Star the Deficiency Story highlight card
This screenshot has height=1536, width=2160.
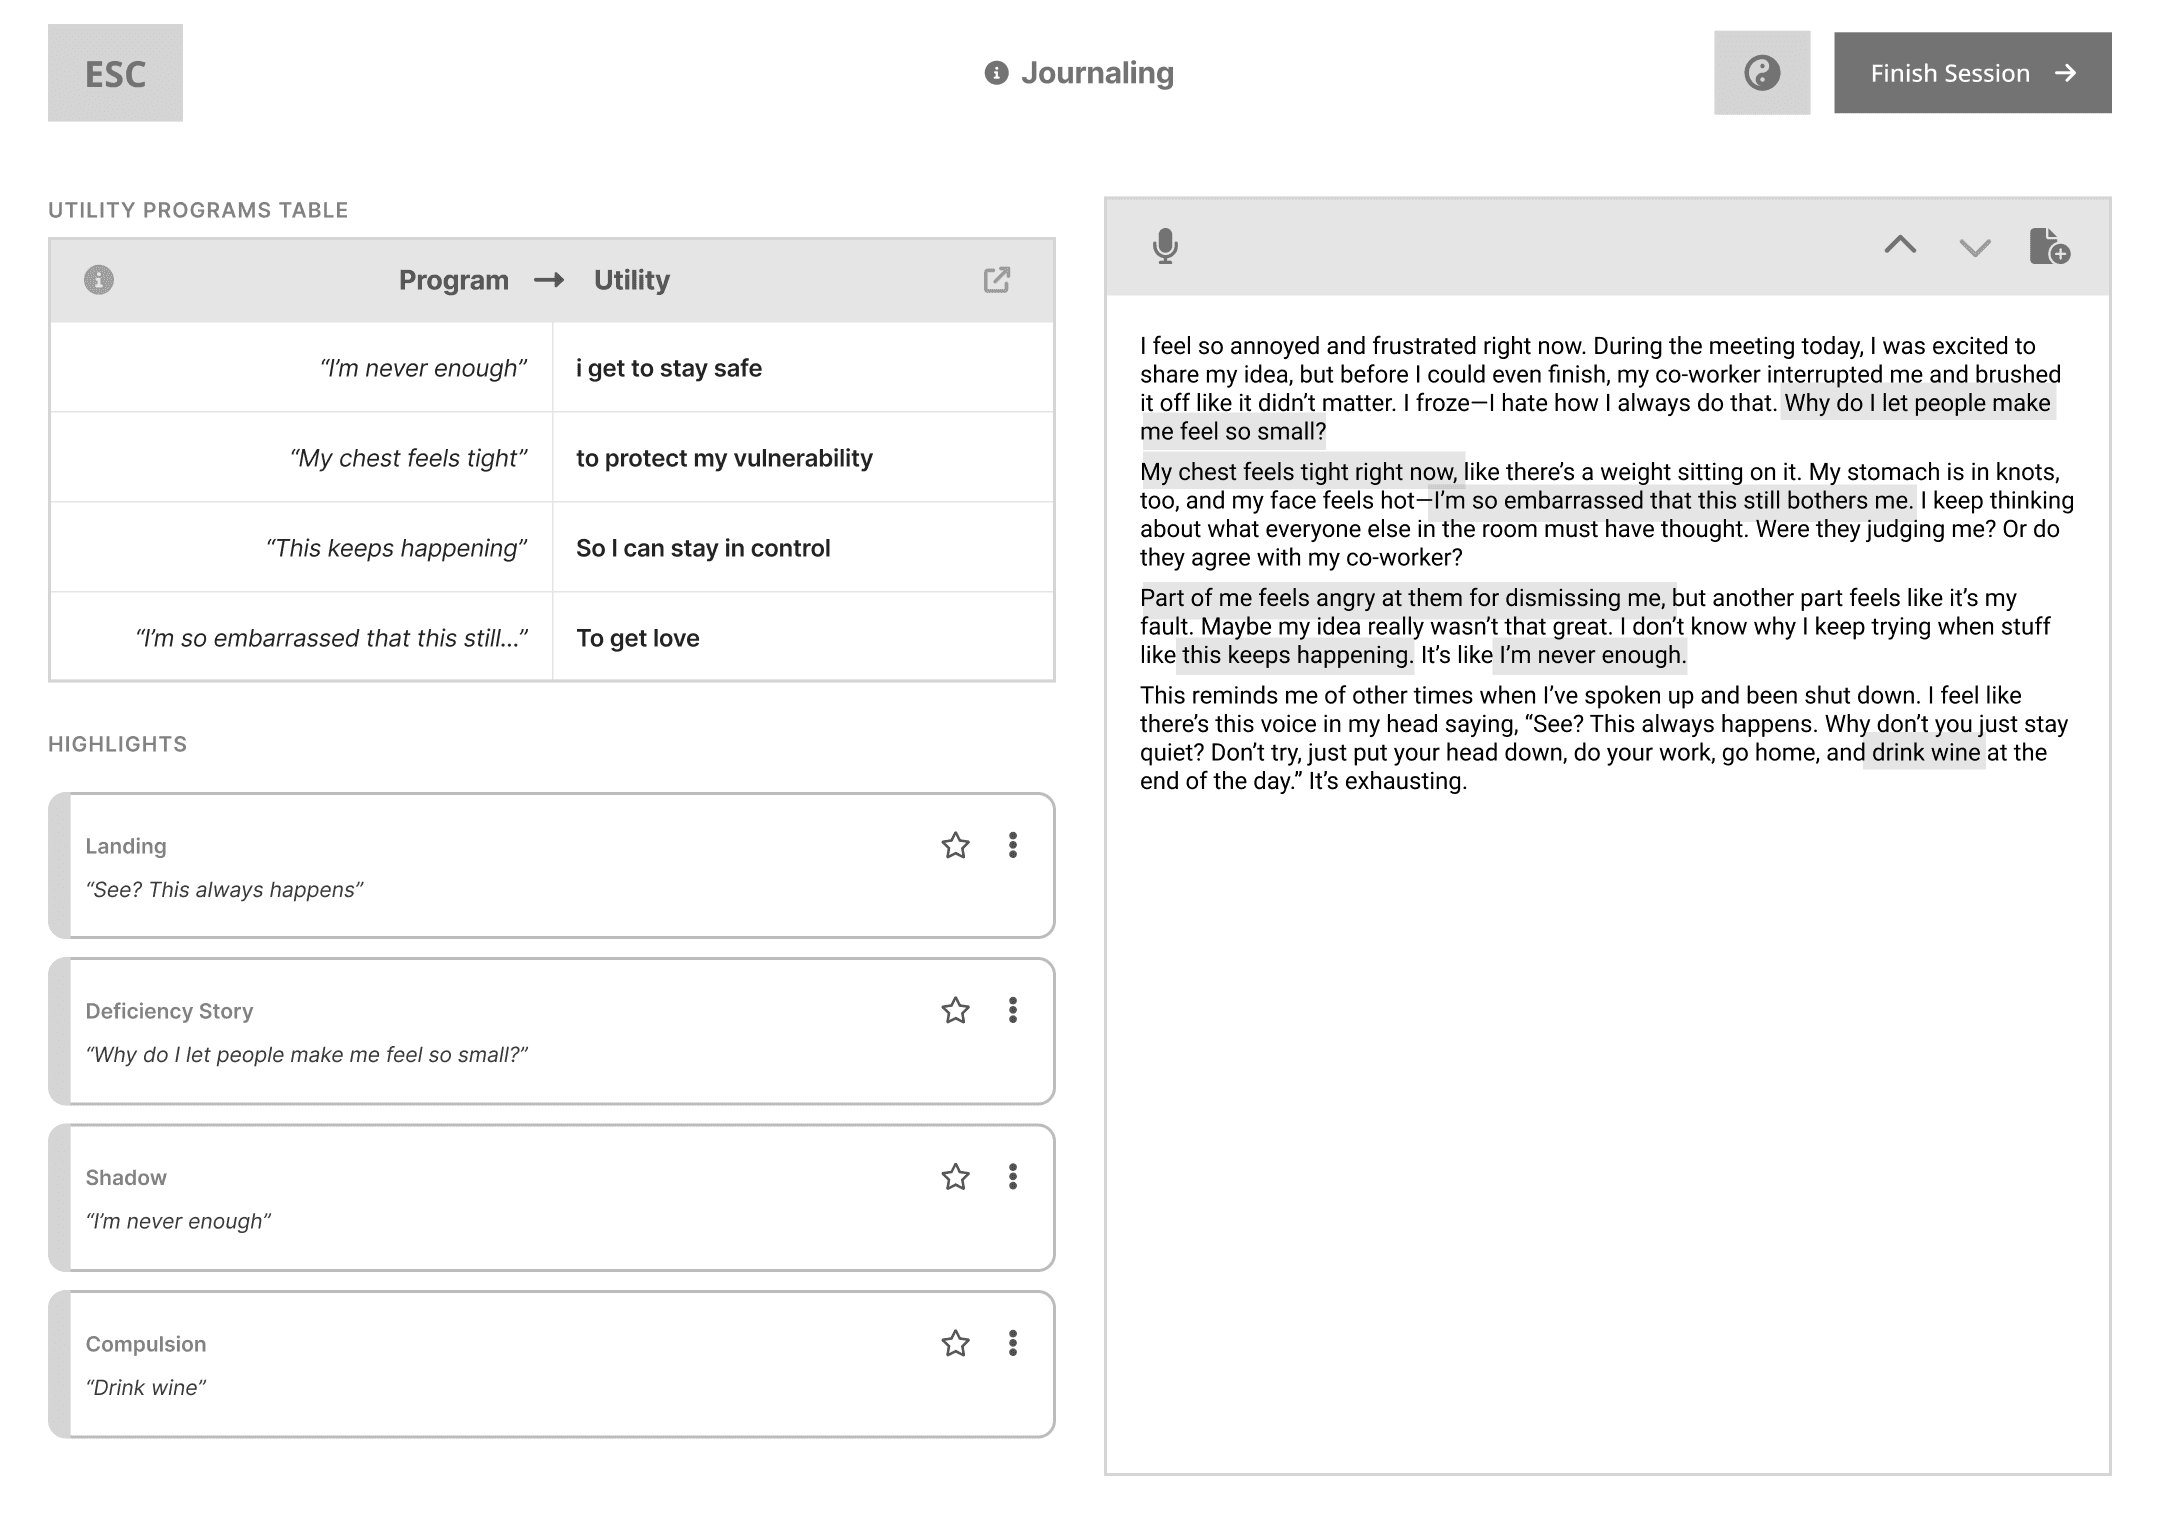point(955,1011)
